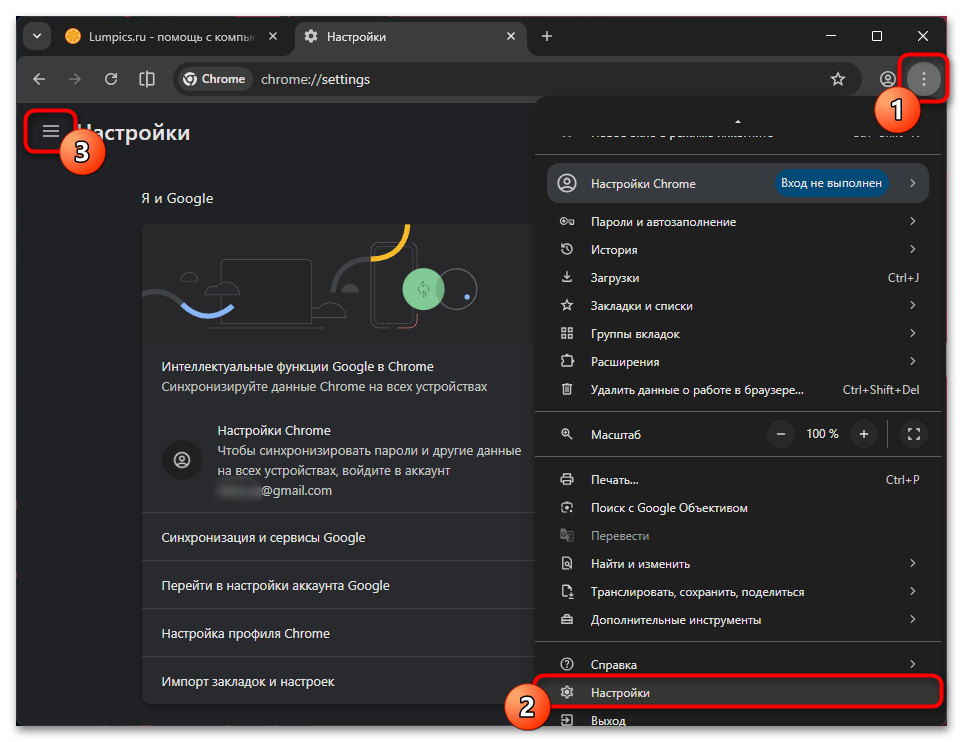Click the trash bin icon in menu
The height and width of the screenshot is (742, 963).
tap(567, 389)
